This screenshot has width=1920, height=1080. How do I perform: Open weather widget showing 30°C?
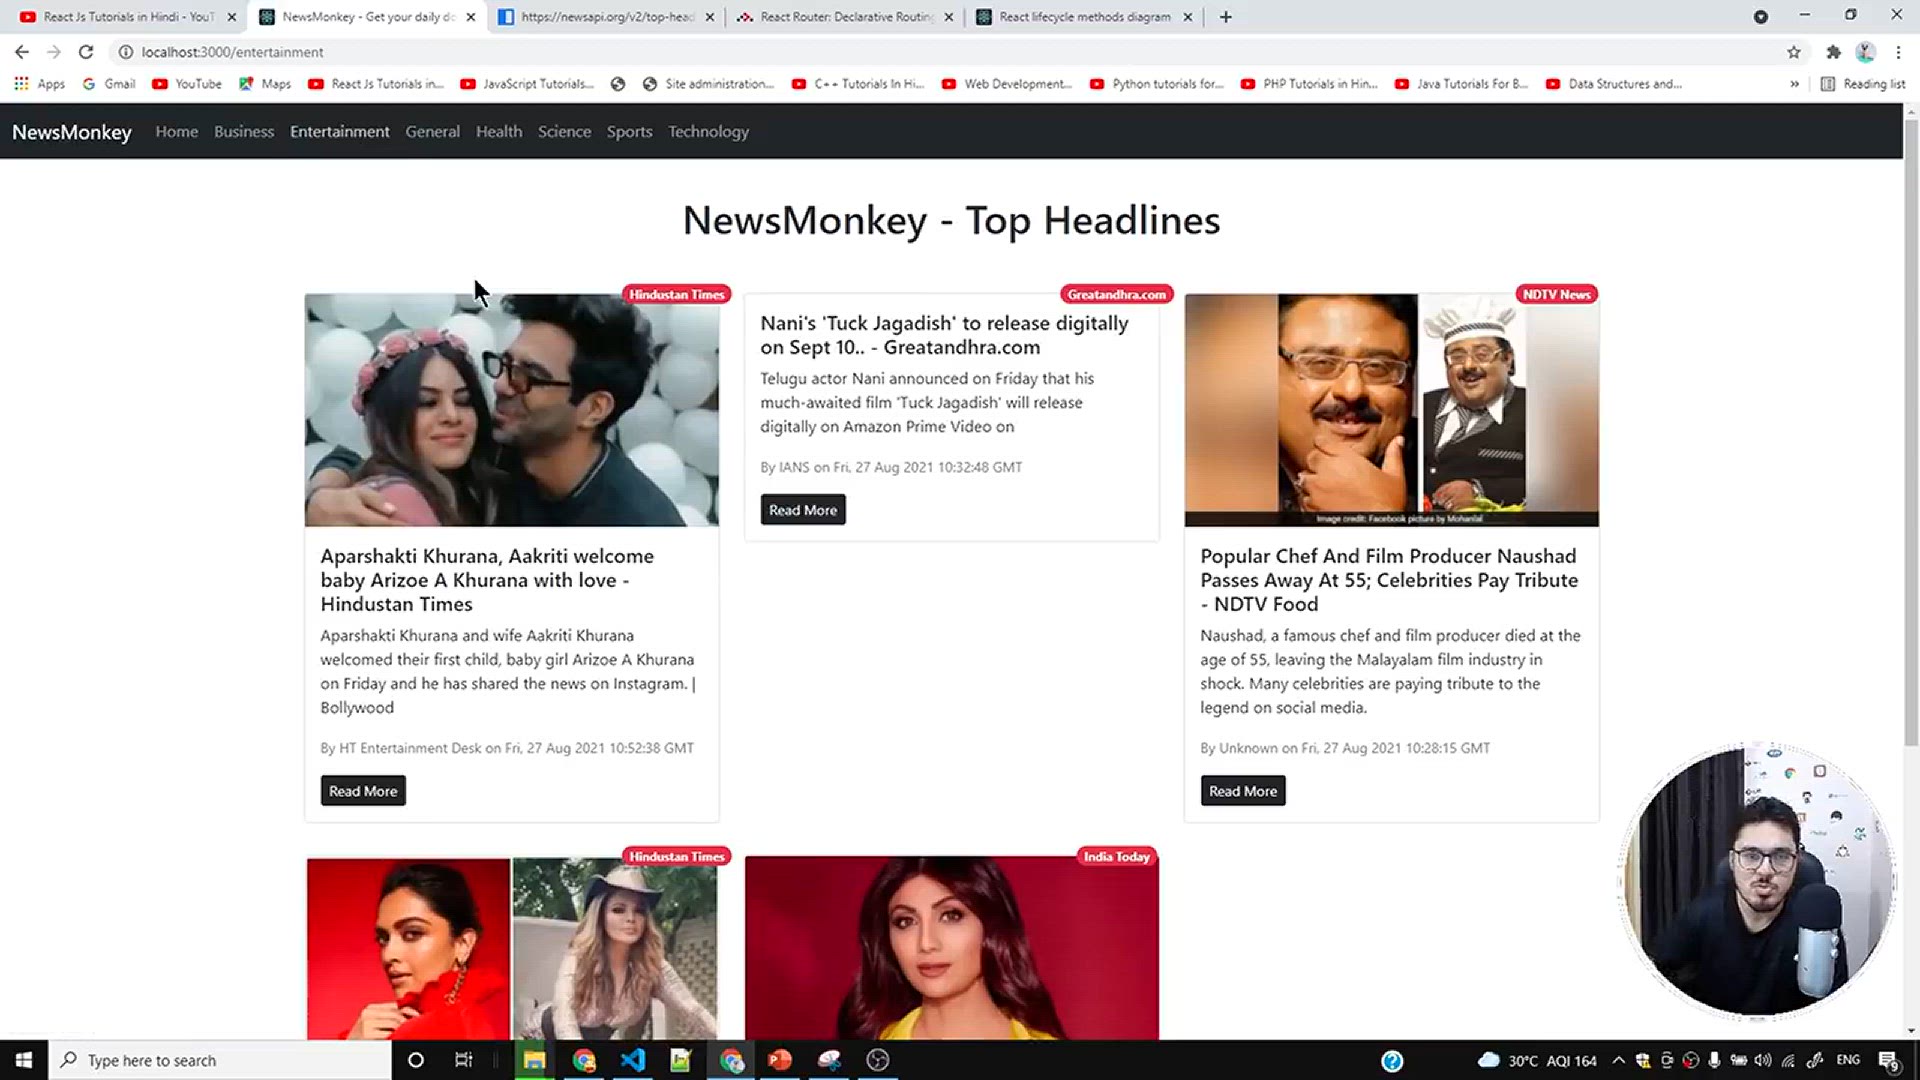click(1537, 1060)
